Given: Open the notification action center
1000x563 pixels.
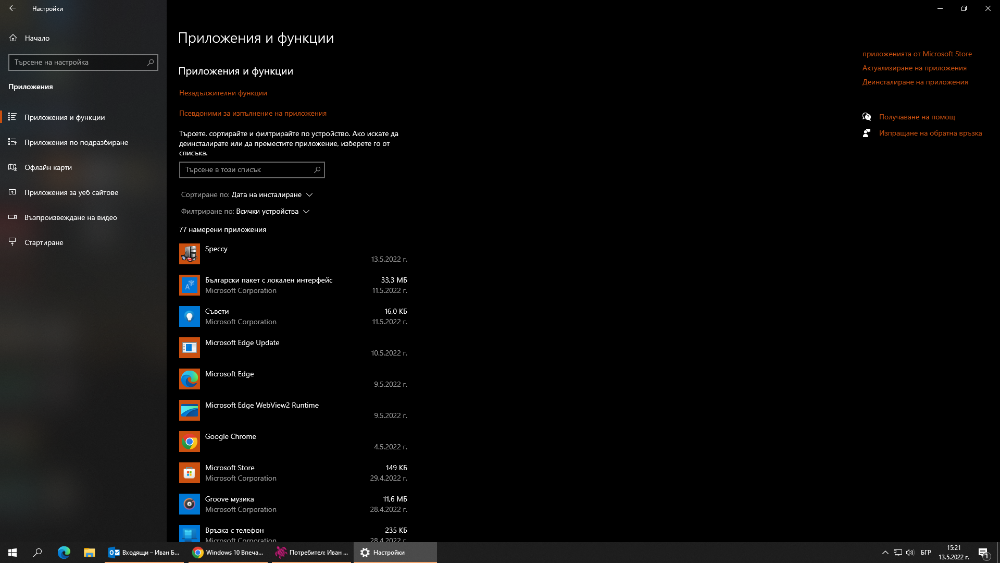Looking at the screenshot, I should [984, 553].
